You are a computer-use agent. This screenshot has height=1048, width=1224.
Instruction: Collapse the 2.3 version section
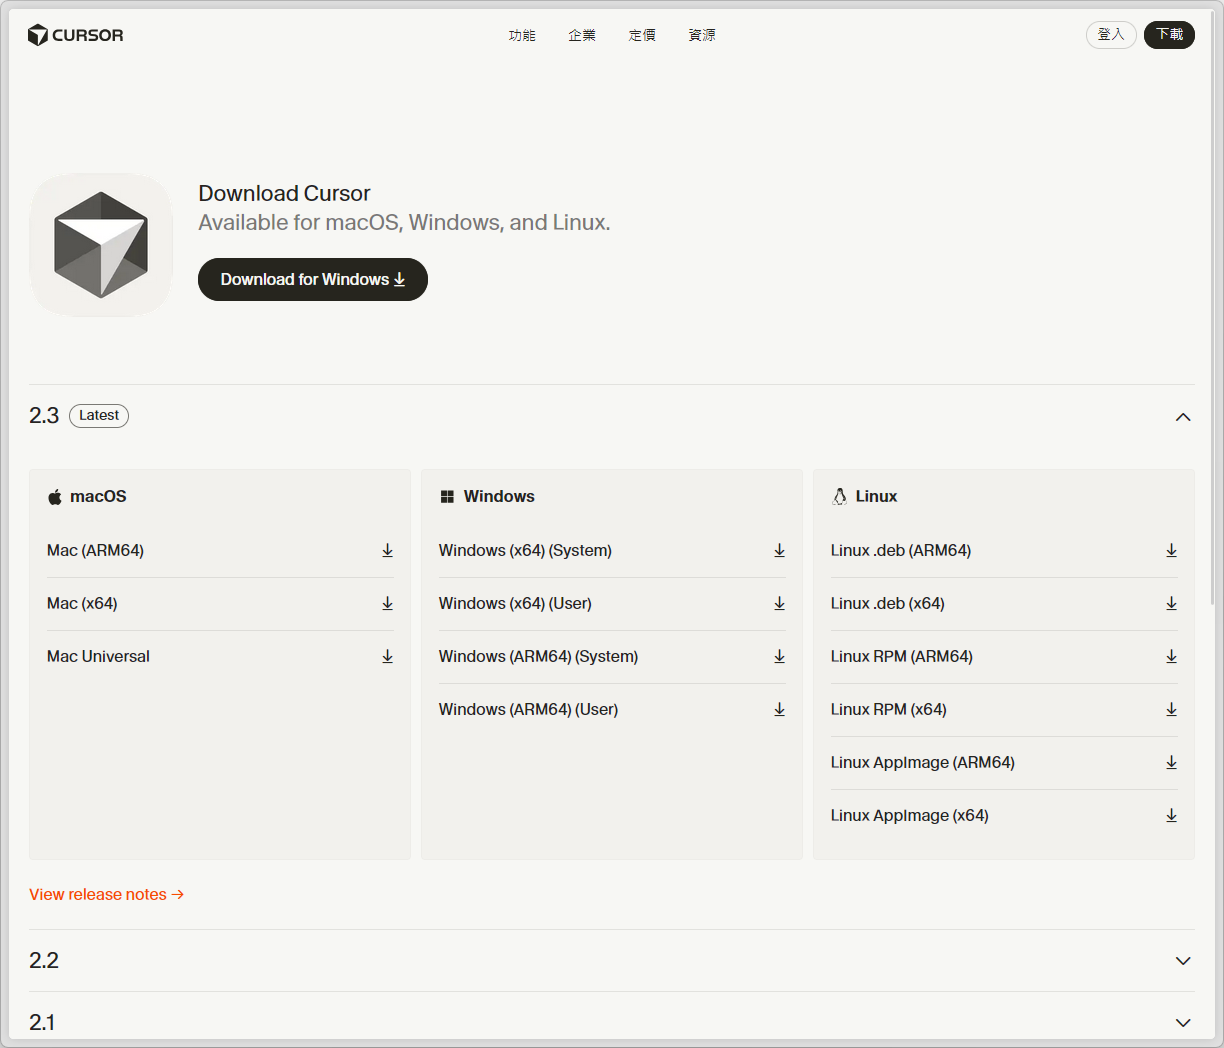tap(1183, 416)
